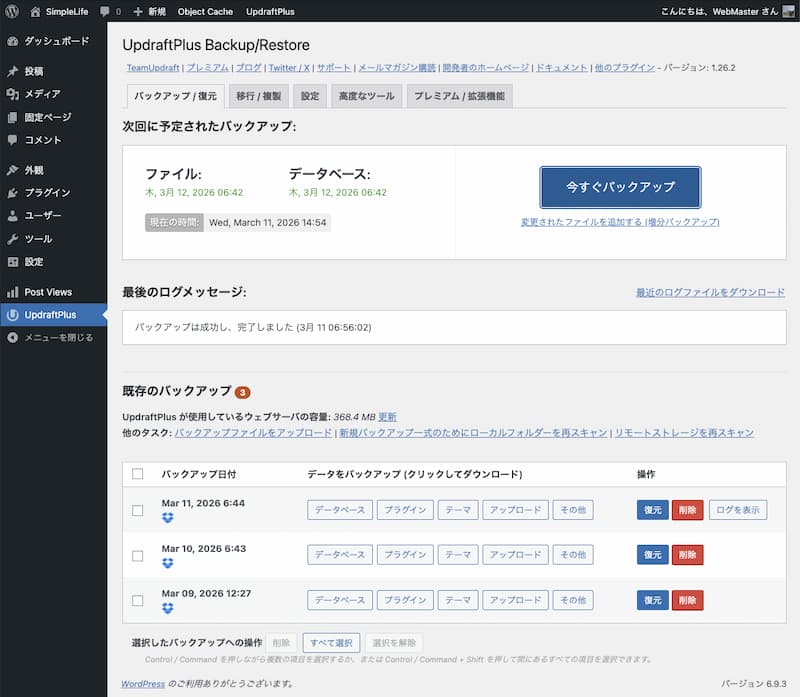Click the Dashboard gauge icon in sidebar

12,42
